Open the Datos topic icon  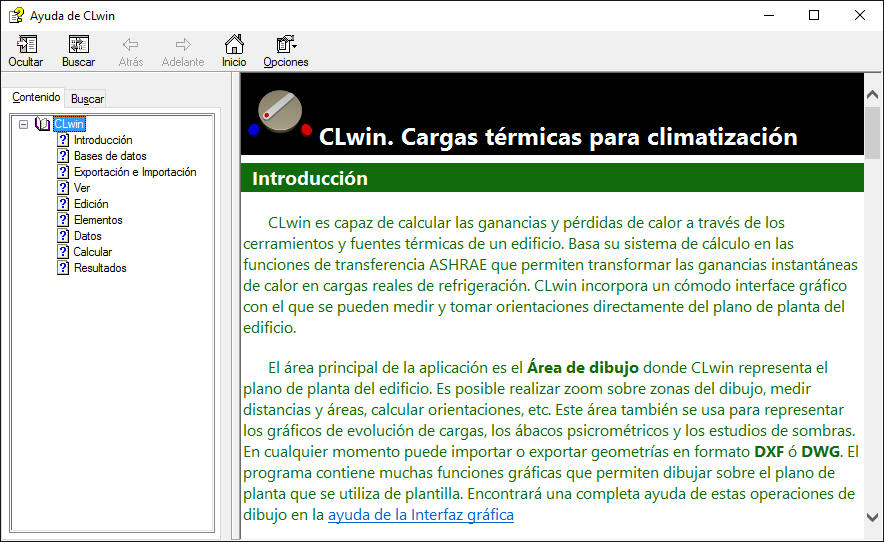click(x=63, y=236)
